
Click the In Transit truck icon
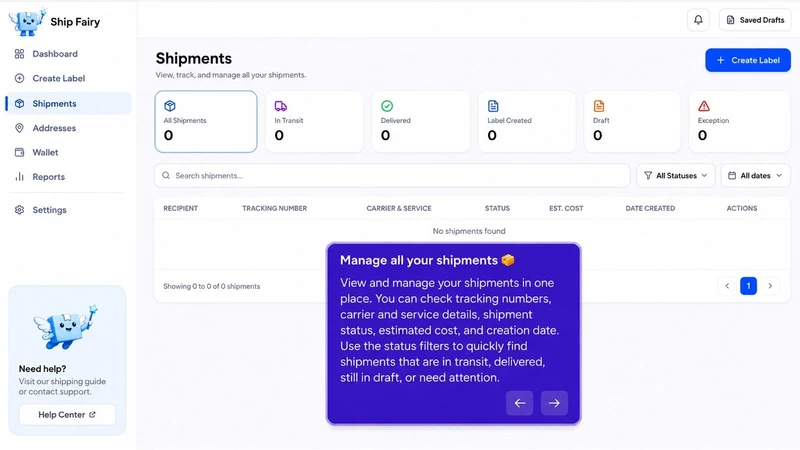click(281, 106)
